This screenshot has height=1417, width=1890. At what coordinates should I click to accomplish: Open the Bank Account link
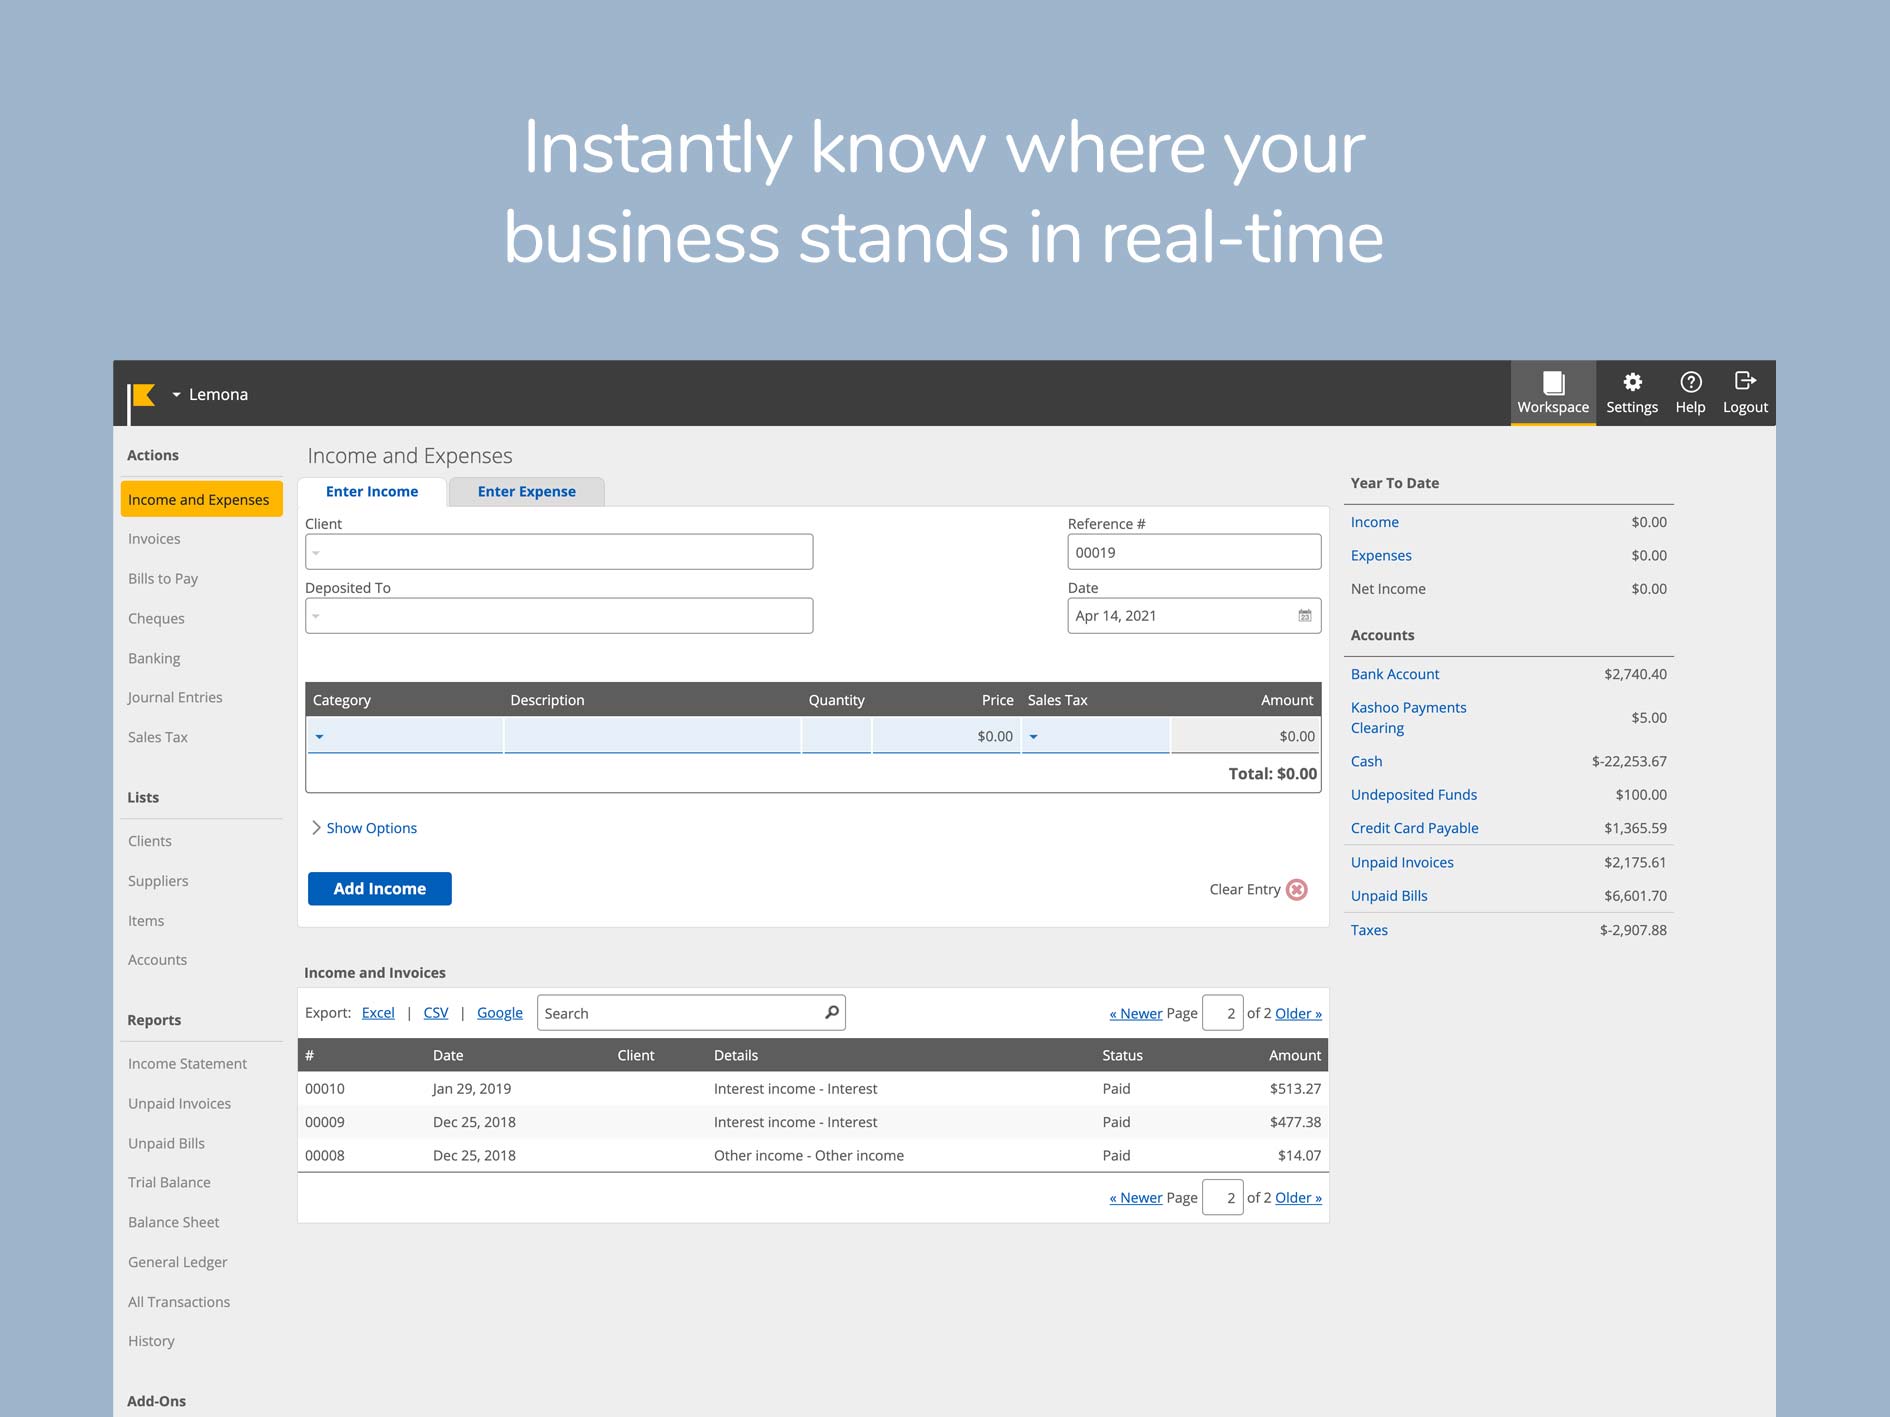1394,674
